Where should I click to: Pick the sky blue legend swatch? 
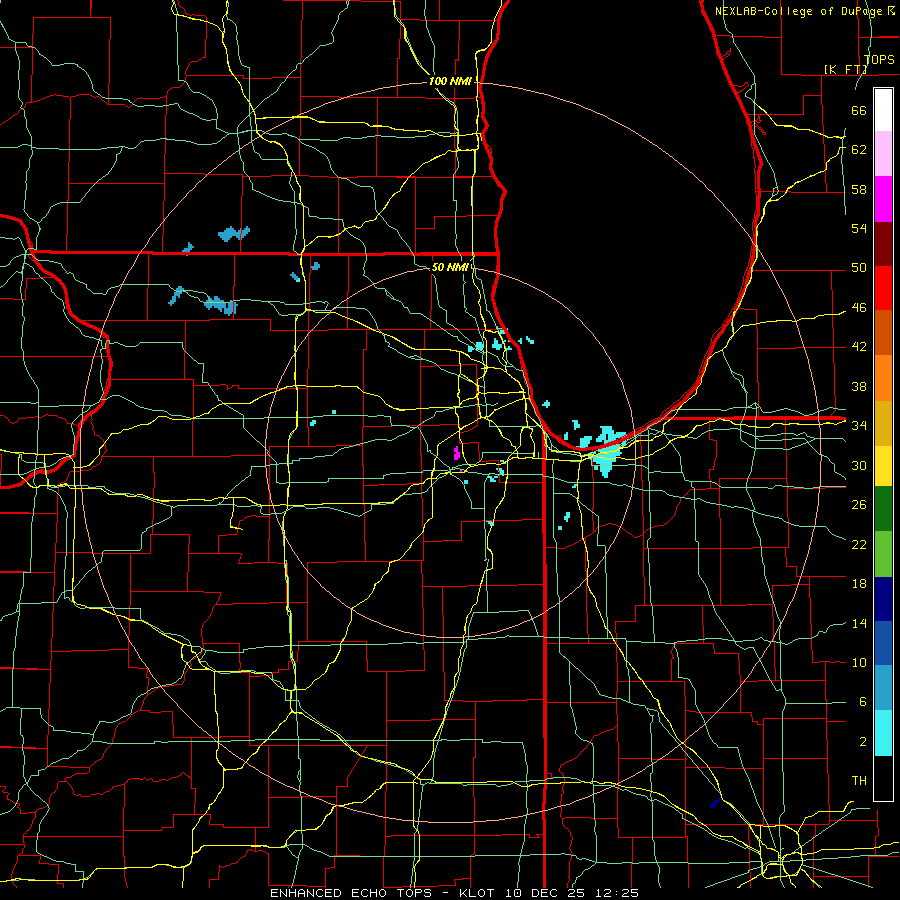click(x=883, y=688)
